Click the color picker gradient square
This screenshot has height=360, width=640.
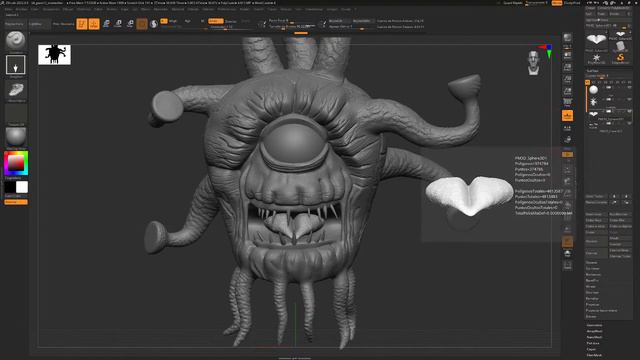tap(16, 163)
